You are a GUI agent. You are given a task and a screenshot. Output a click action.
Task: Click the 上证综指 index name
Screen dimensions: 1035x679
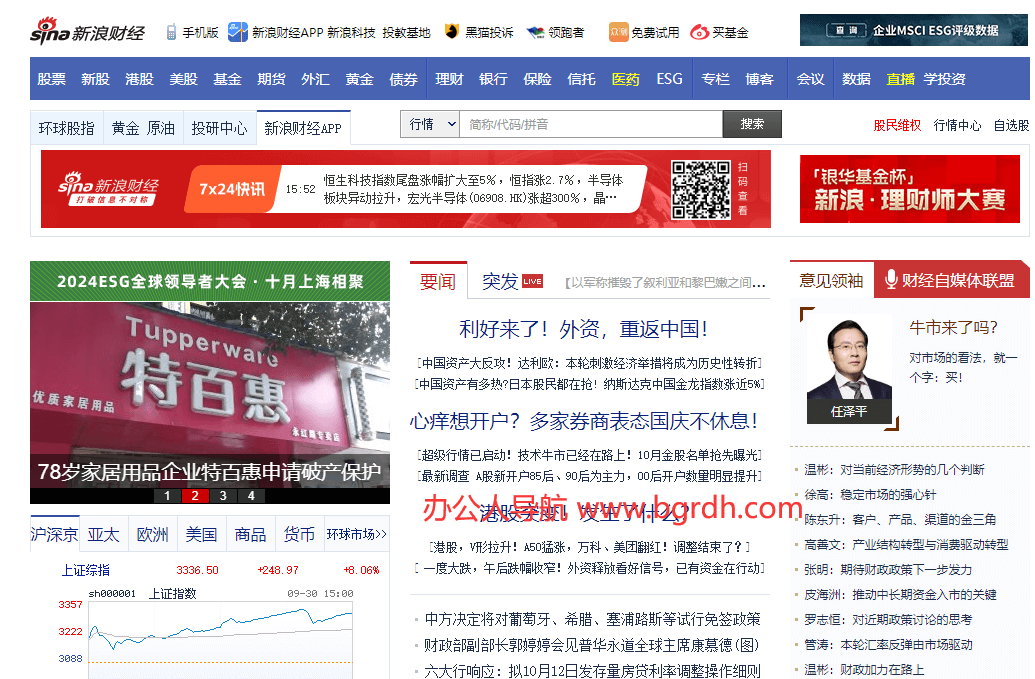point(86,570)
